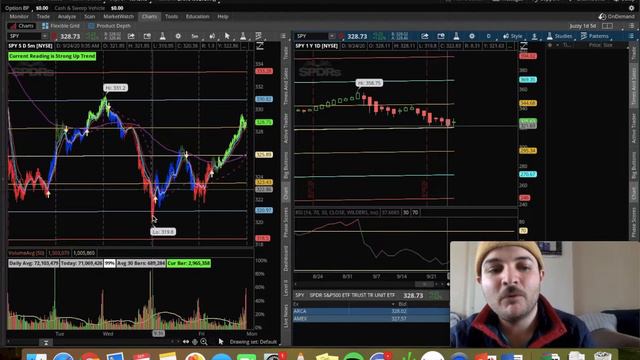Open the Trade tab in main menu
The height and width of the screenshot is (360, 640).
(x=43, y=17)
